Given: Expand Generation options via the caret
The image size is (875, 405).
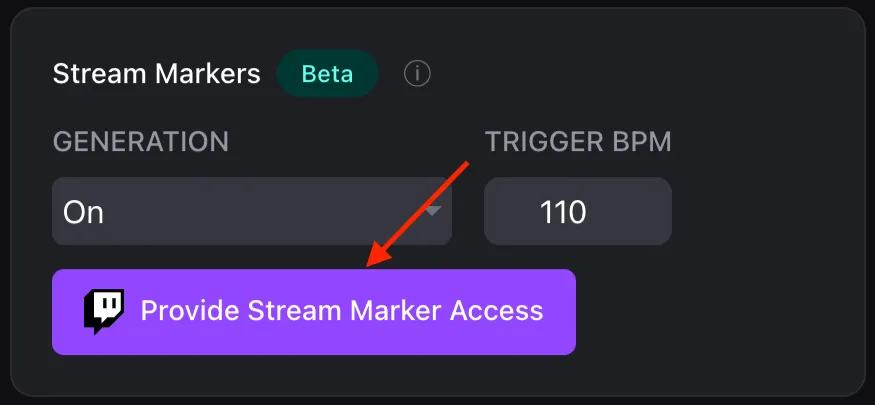Looking at the screenshot, I should pos(434,211).
